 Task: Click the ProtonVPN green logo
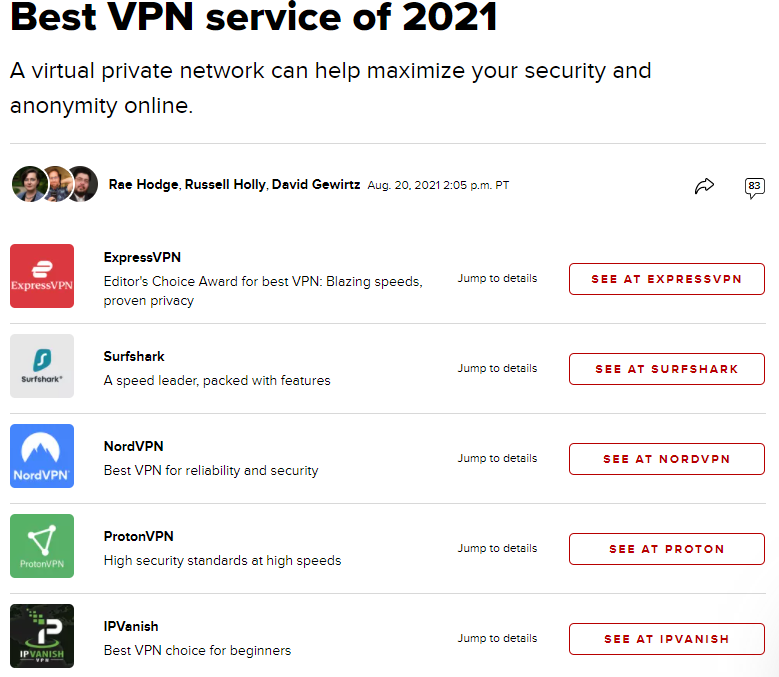click(x=42, y=546)
